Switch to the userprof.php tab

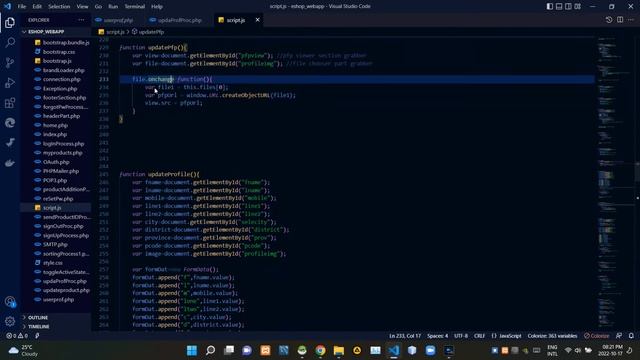pyautogui.click(x=118, y=20)
